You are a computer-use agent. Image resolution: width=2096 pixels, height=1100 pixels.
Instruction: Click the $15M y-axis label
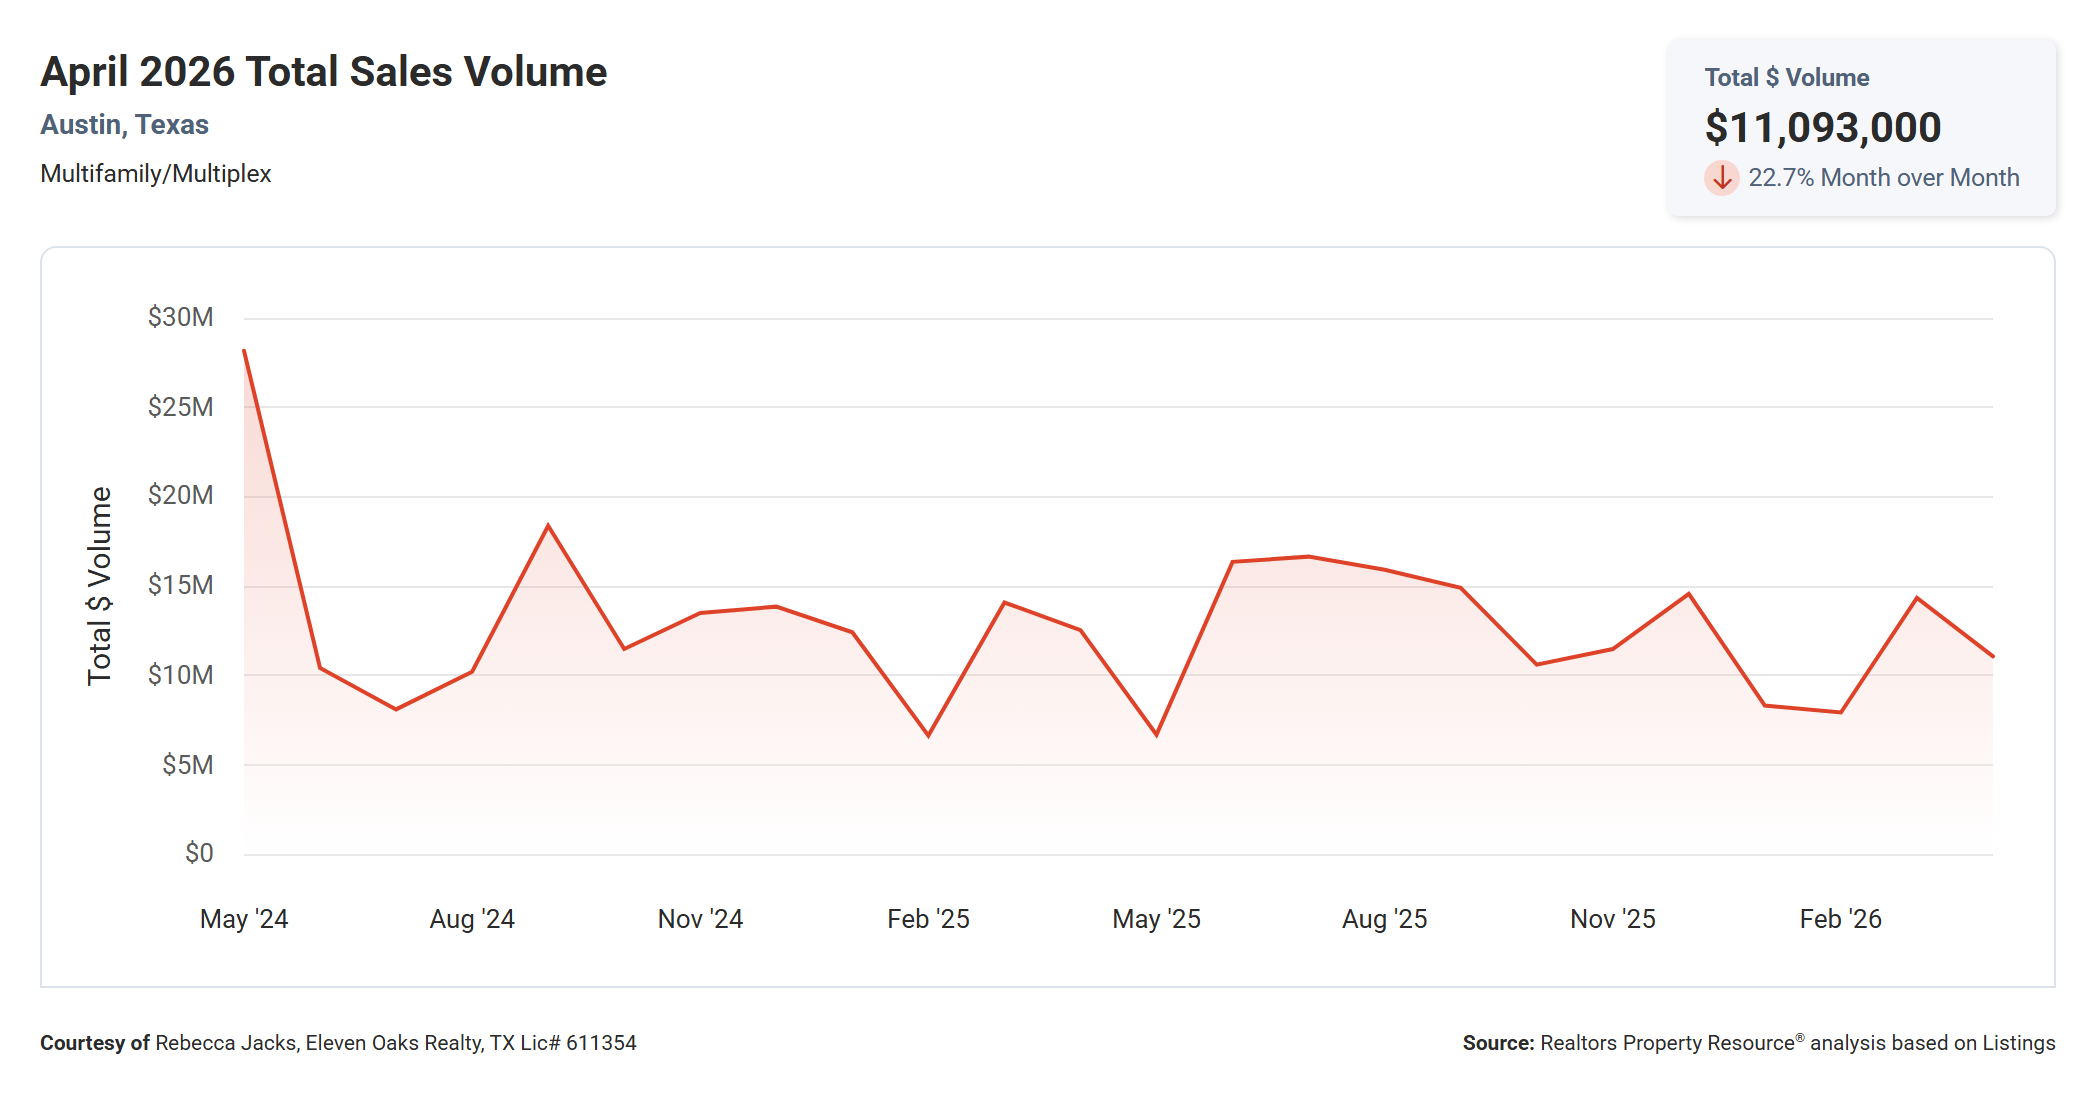(181, 585)
